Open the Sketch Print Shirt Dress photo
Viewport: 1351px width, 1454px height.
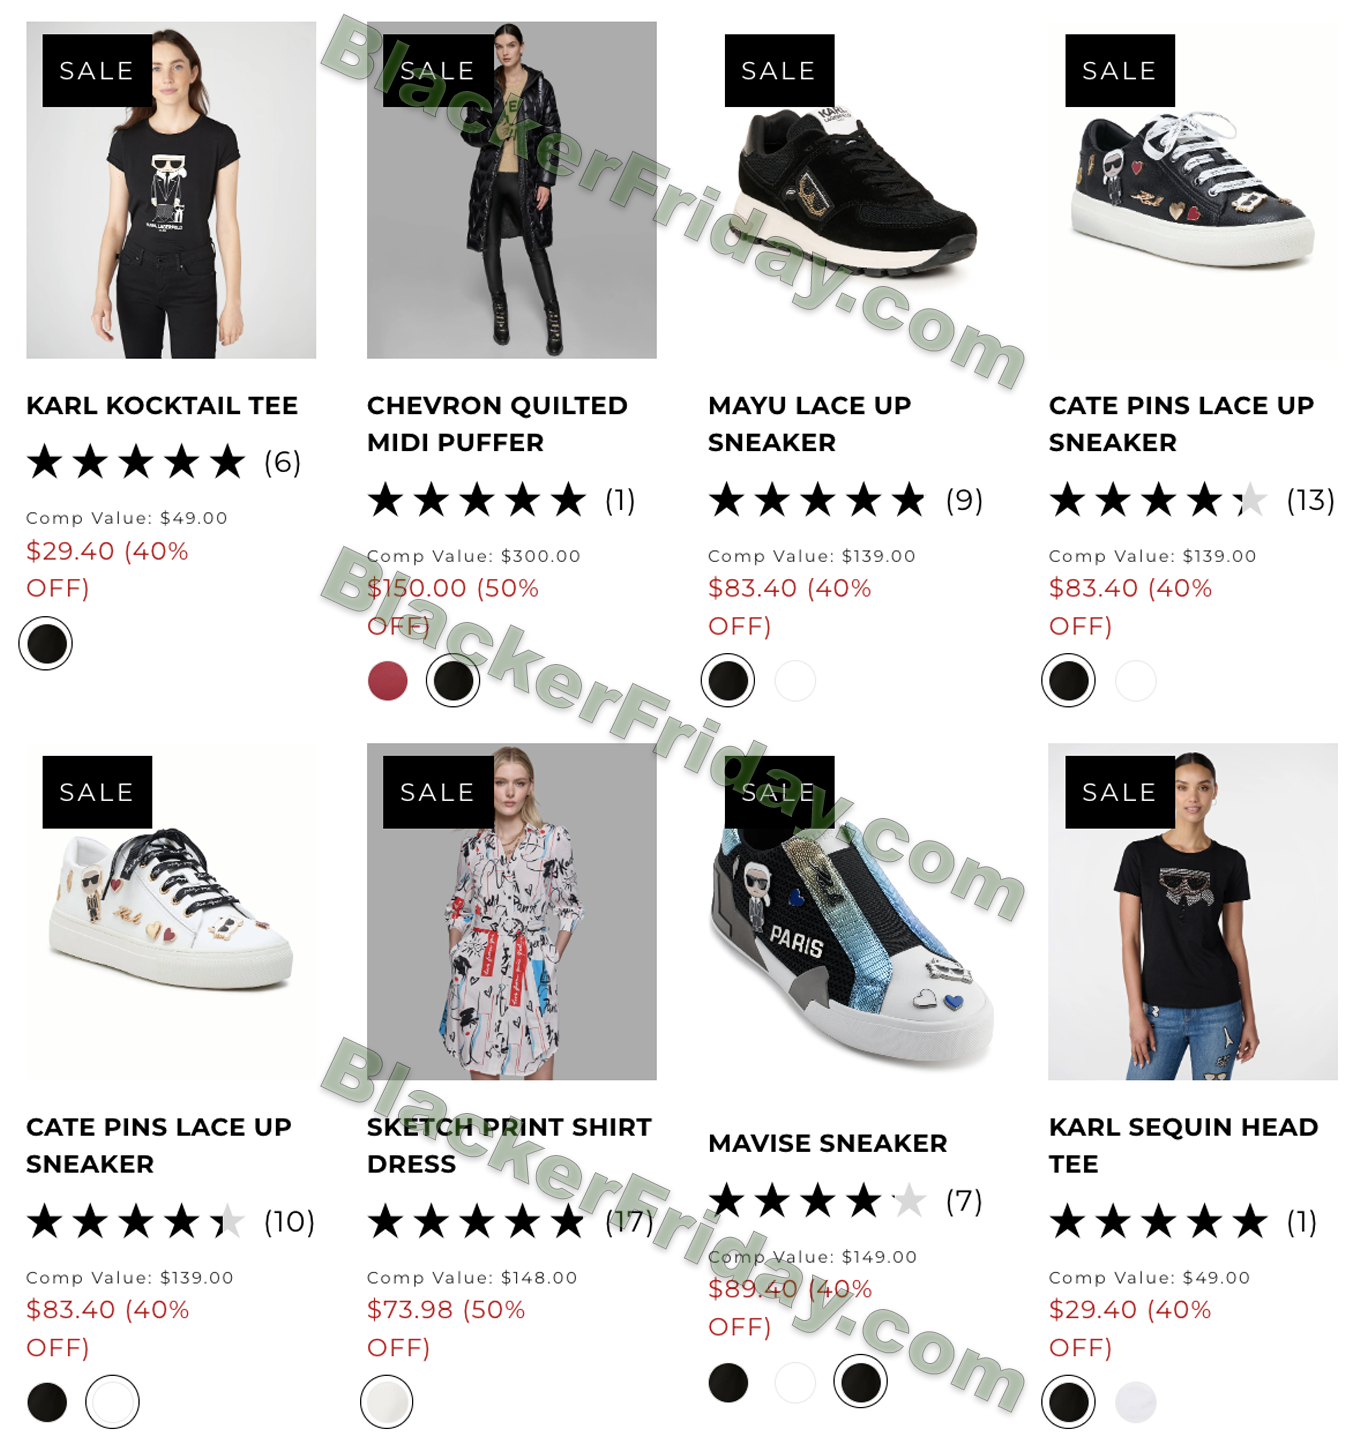pyautogui.click(x=512, y=911)
